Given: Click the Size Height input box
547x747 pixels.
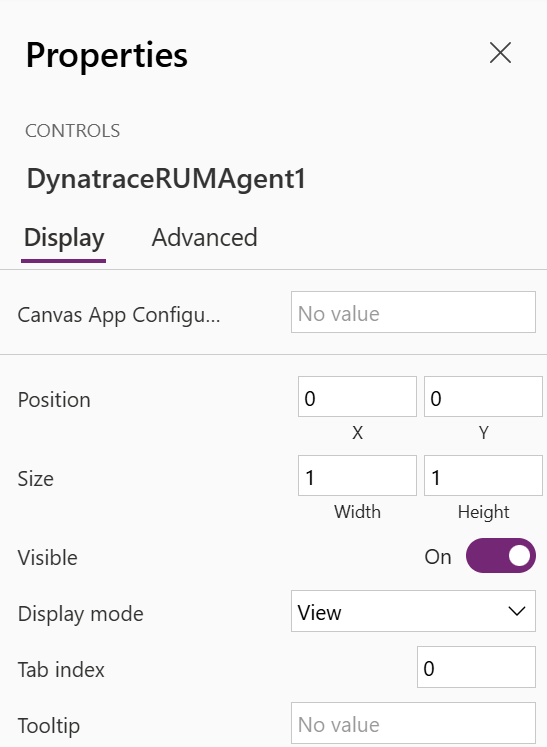Looking at the screenshot, I should (483, 475).
